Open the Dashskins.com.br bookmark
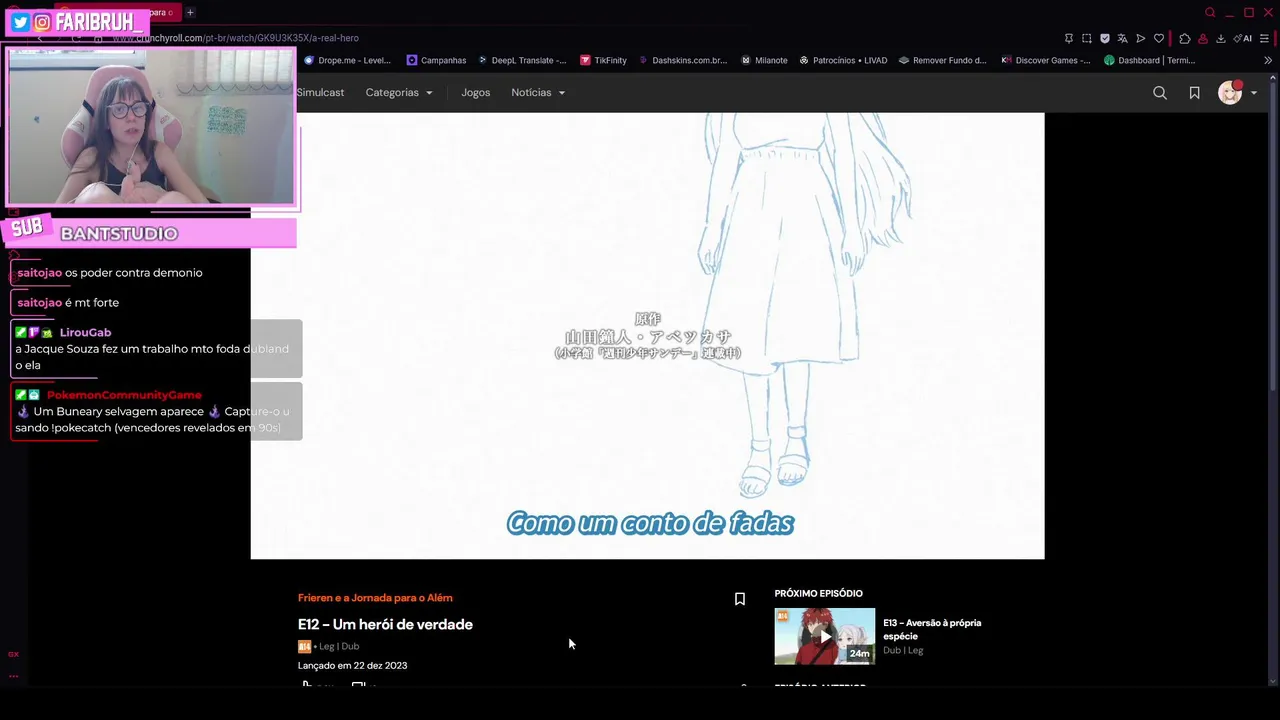The image size is (1280, 720). (x=683, y=60)
